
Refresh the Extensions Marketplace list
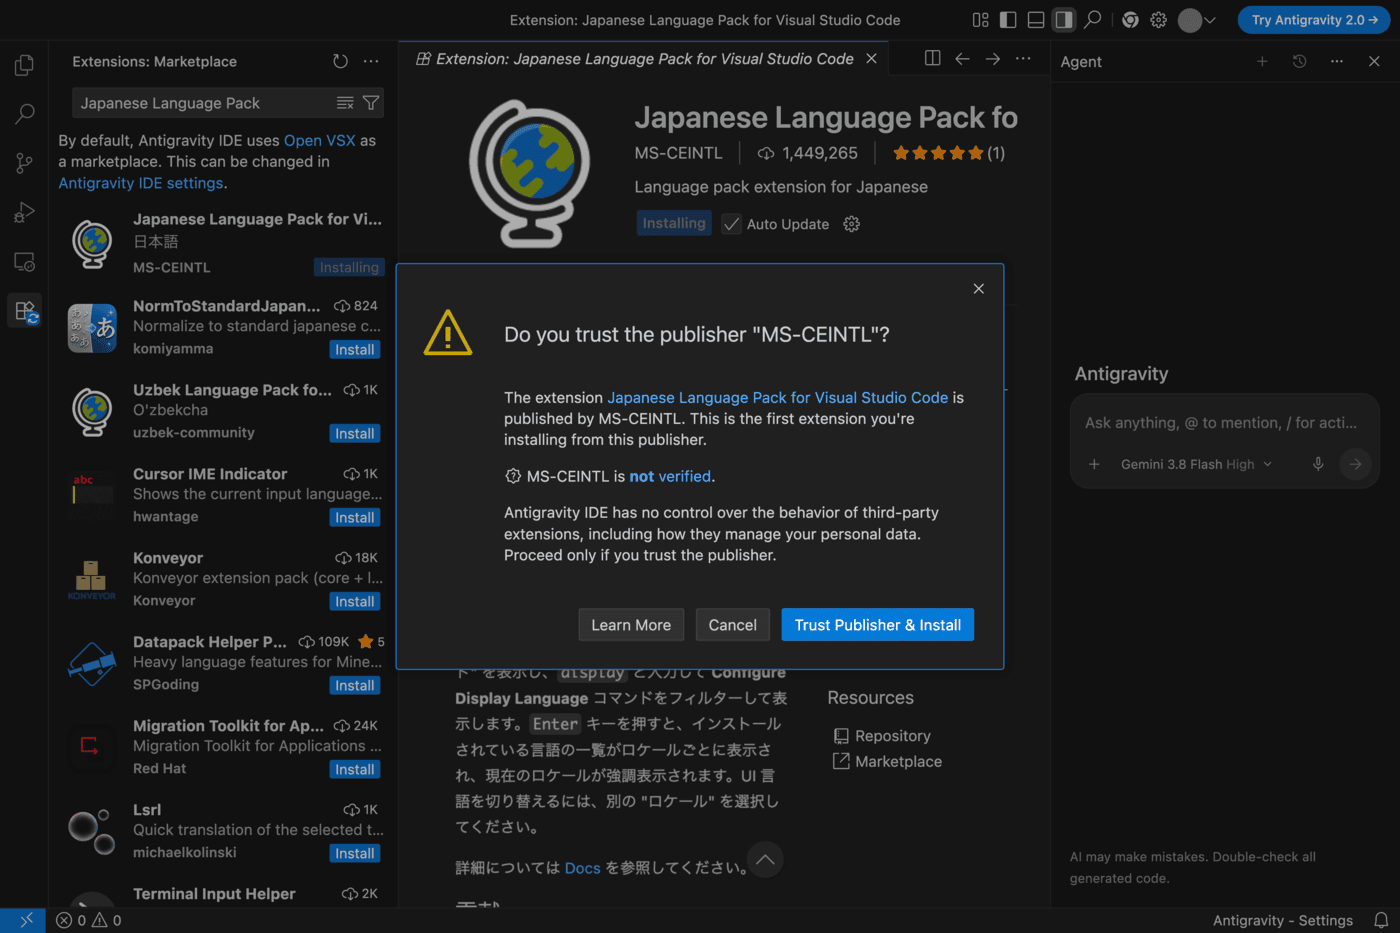point(341,61)
